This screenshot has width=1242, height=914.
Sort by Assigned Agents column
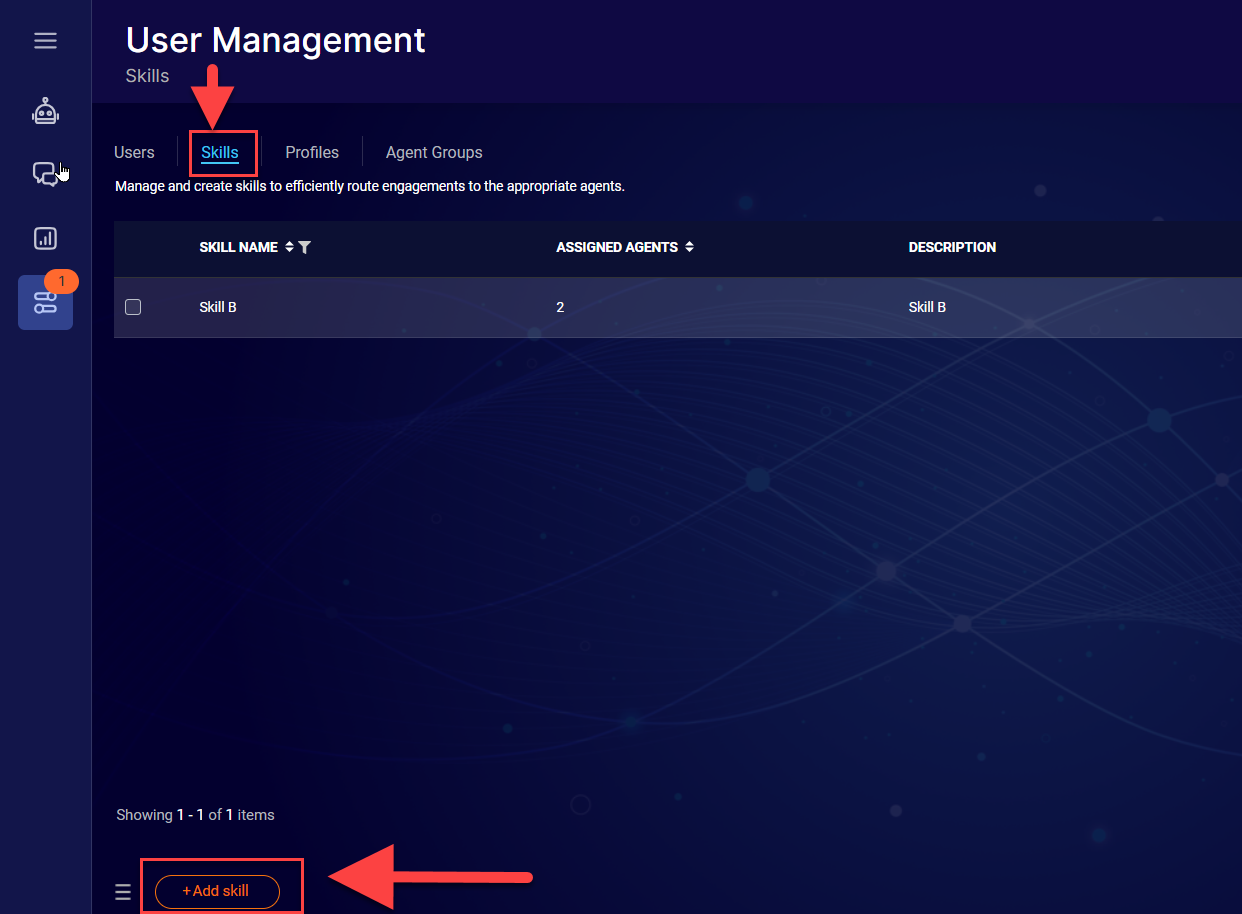(689, 247)
